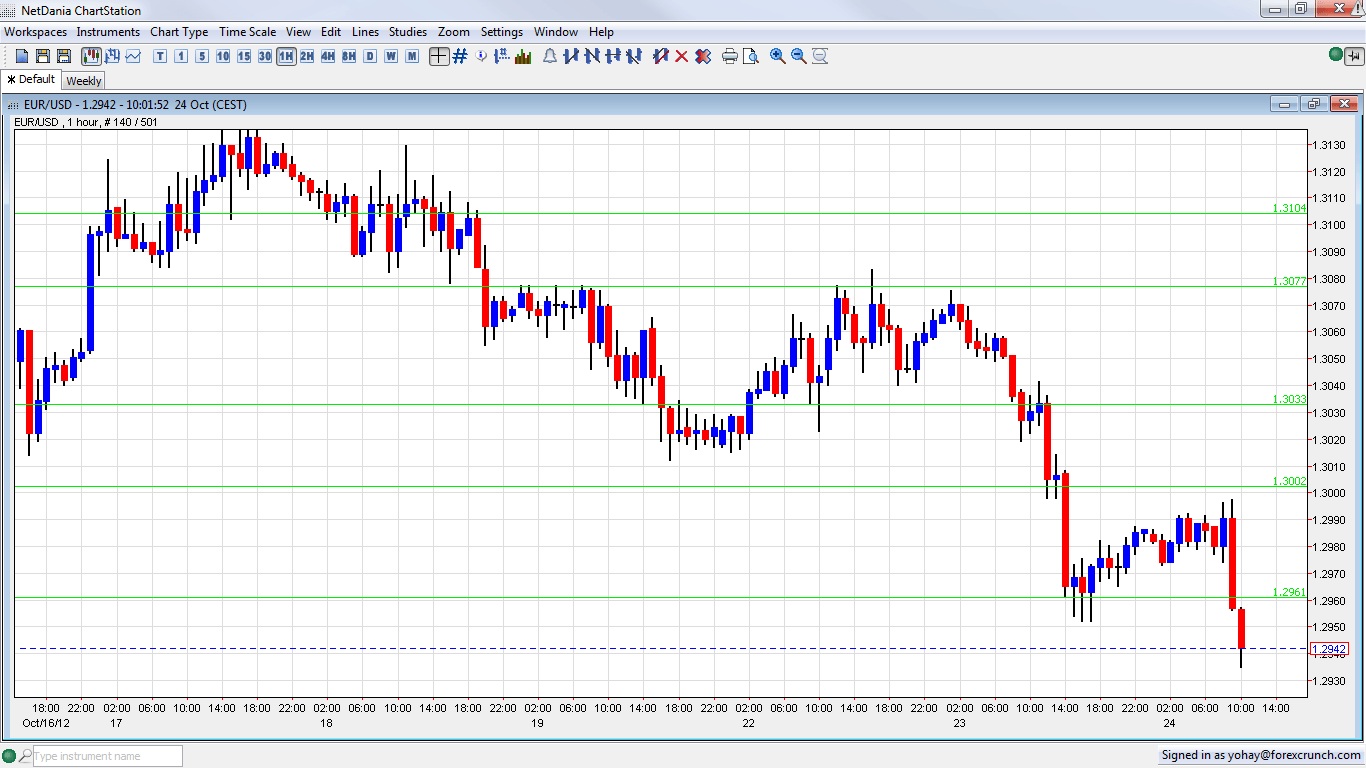Viewport: 1366px width, 768px height.
Task: Set time scale to 1 minute
Action: 181,56
